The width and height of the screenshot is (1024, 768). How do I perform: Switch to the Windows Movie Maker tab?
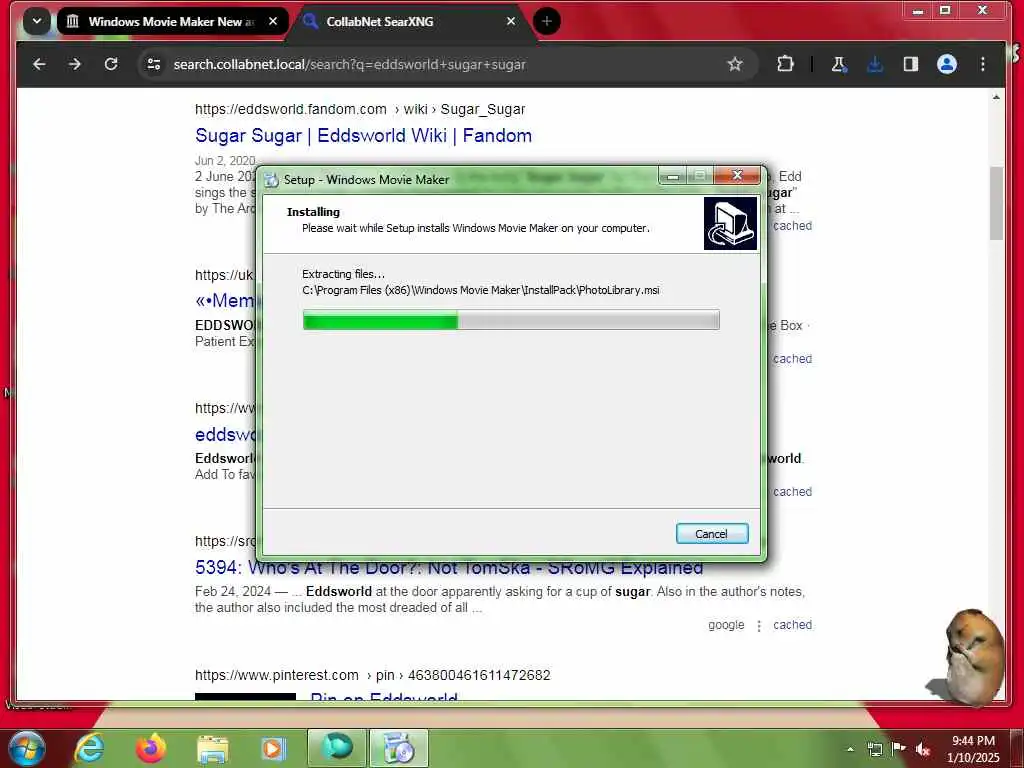[x=171, y=22]
